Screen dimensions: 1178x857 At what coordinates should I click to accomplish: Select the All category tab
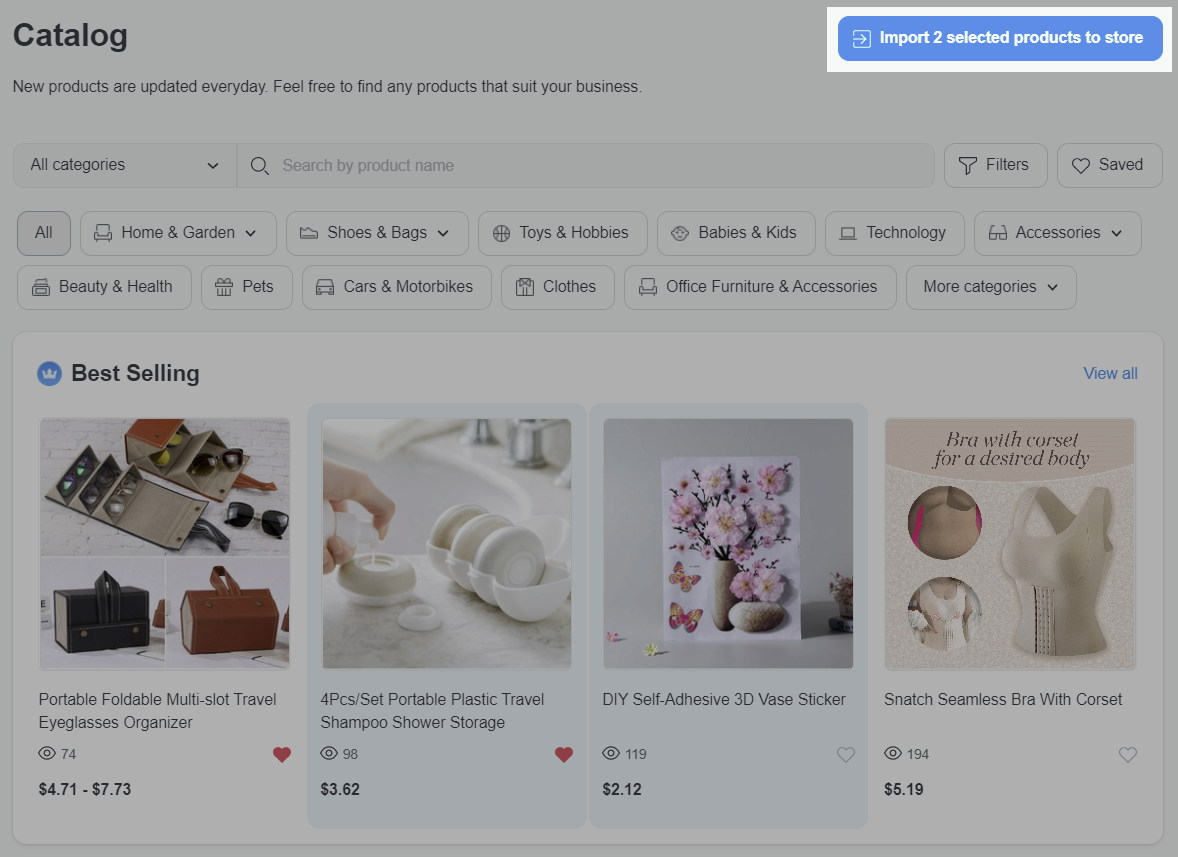point(44,233)
